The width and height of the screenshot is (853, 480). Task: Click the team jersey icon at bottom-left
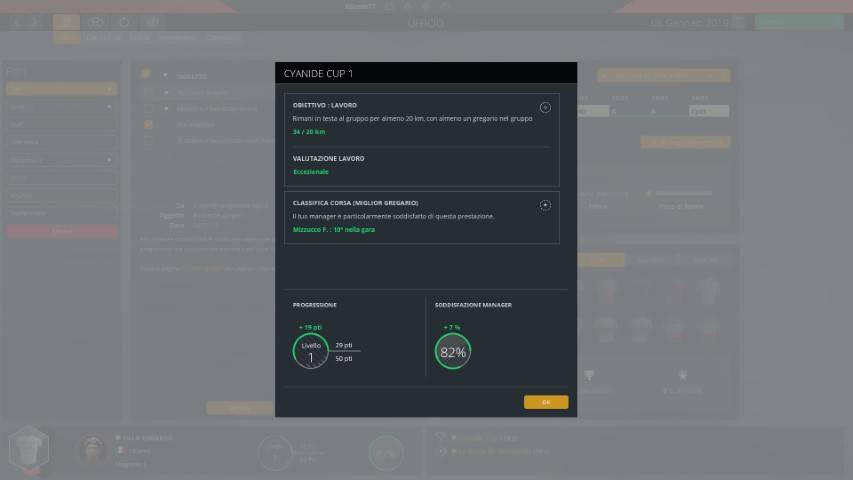click(28, 450)
